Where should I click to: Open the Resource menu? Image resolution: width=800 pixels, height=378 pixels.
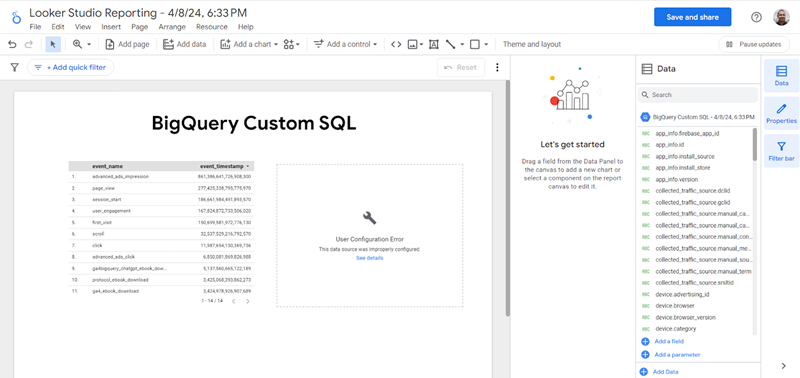[212, 27]
